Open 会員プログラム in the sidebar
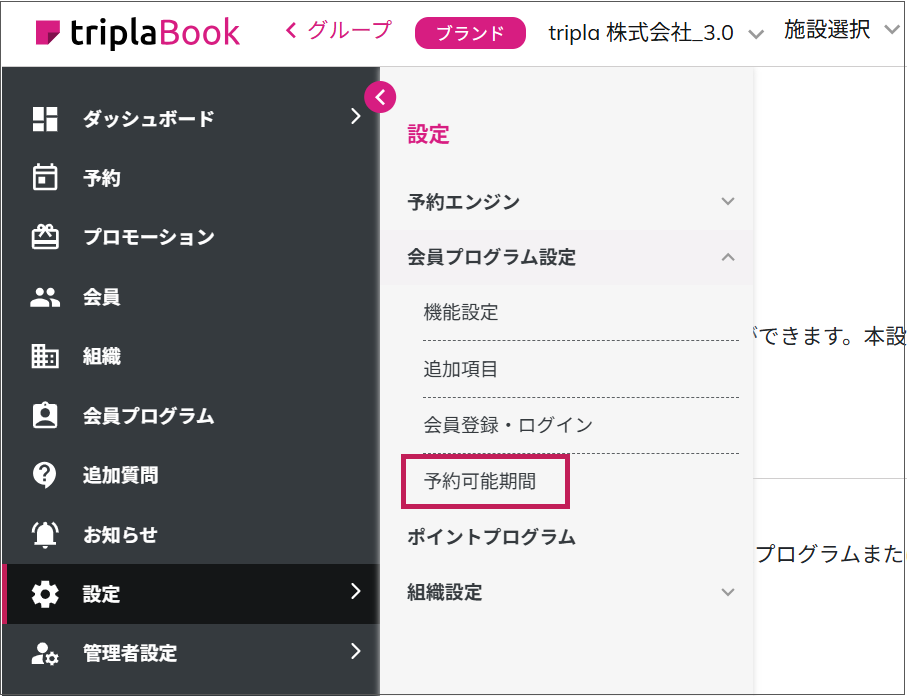Image resolution: width=909 pixels, height=698 pixels. (x=191, y=415)
